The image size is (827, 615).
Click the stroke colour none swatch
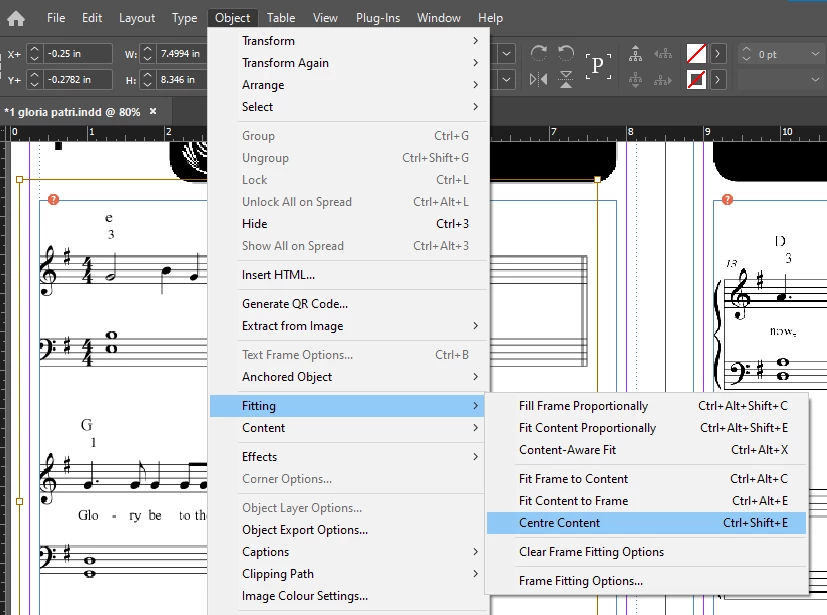[x=696, y=80]
